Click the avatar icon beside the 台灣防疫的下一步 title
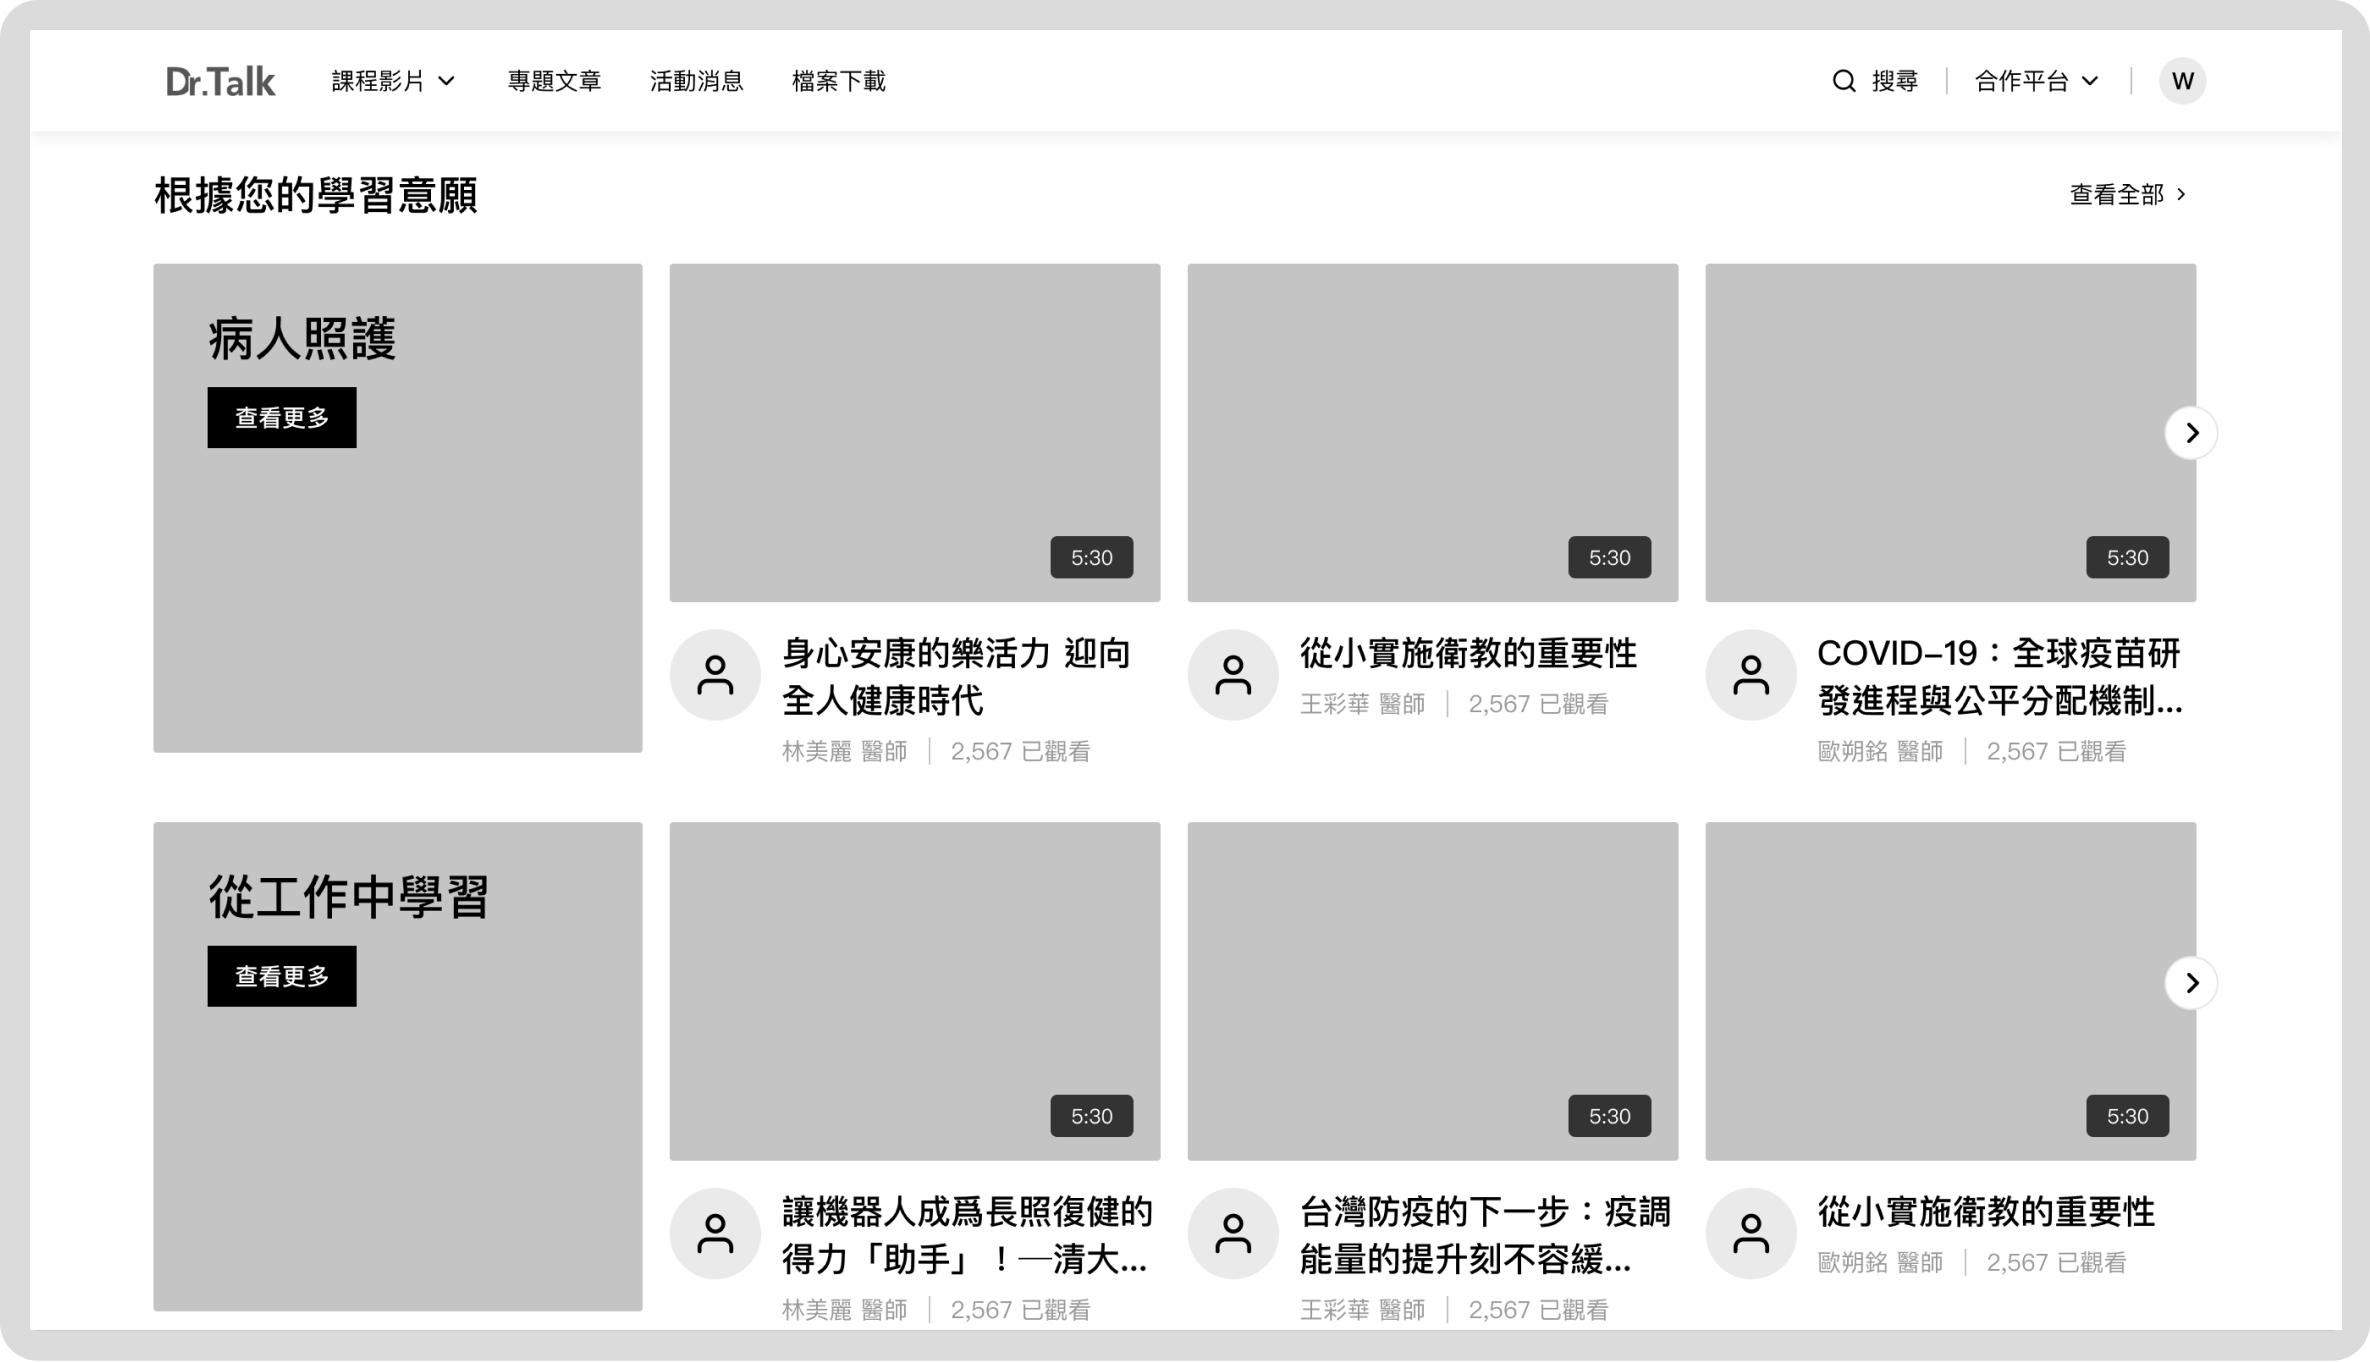Image resolution: width=2370 pixels, height=1362 pixels. click(x=1232, y=1233)
